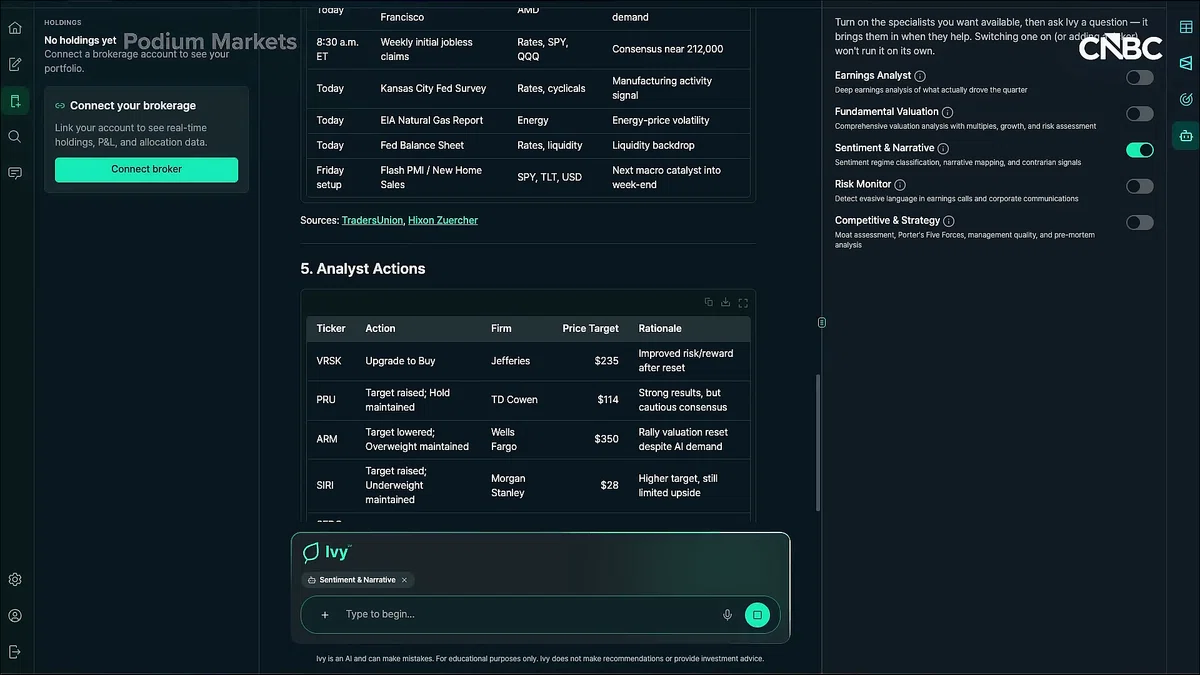The width and height of the screenshot is (1200, 675).
Task: Click the microphone voice input icon
Action: pyautogui.click(x=727, y=615)
